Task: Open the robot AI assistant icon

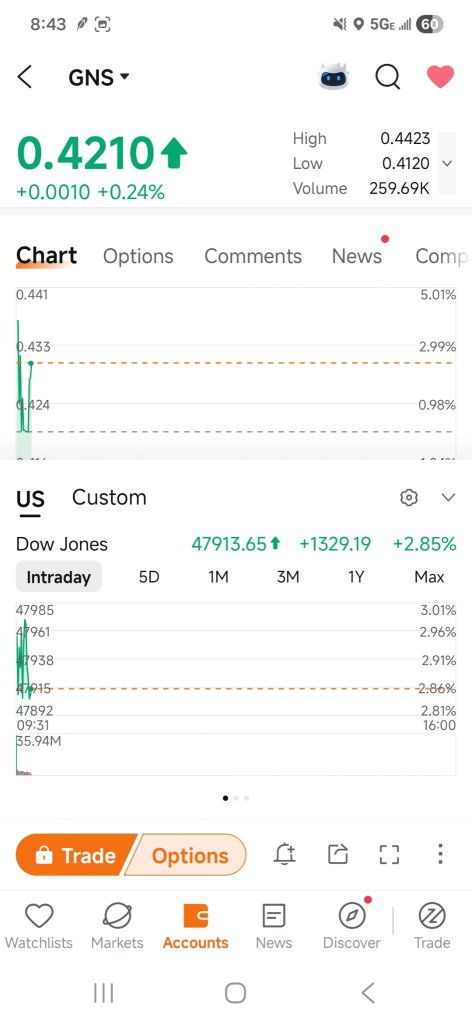Action: tap(334, 77)
